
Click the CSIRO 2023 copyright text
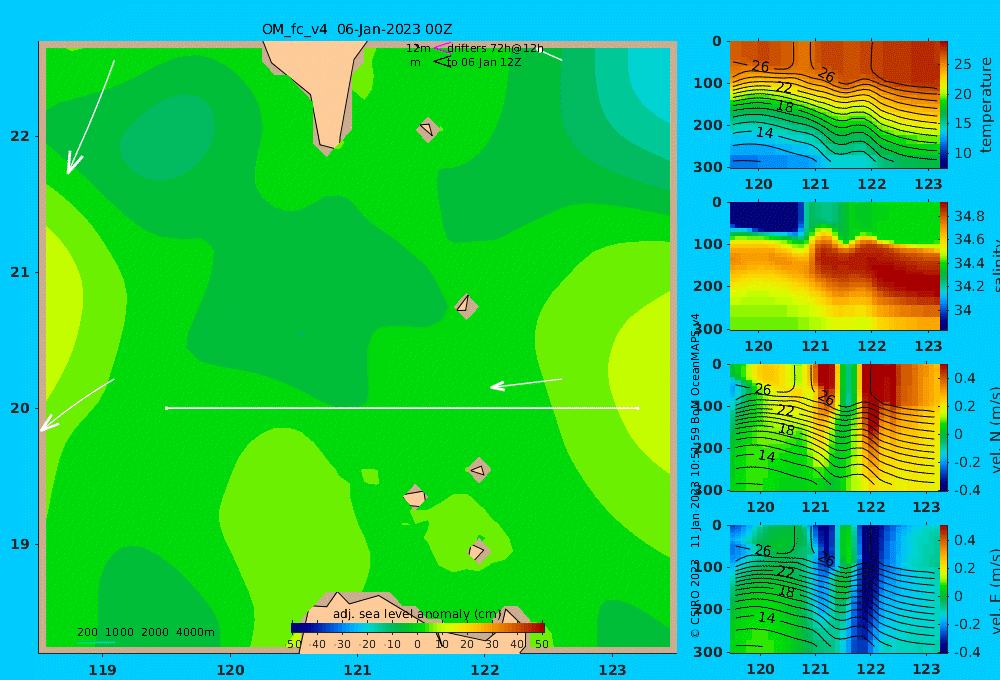(x=695, y=598)
